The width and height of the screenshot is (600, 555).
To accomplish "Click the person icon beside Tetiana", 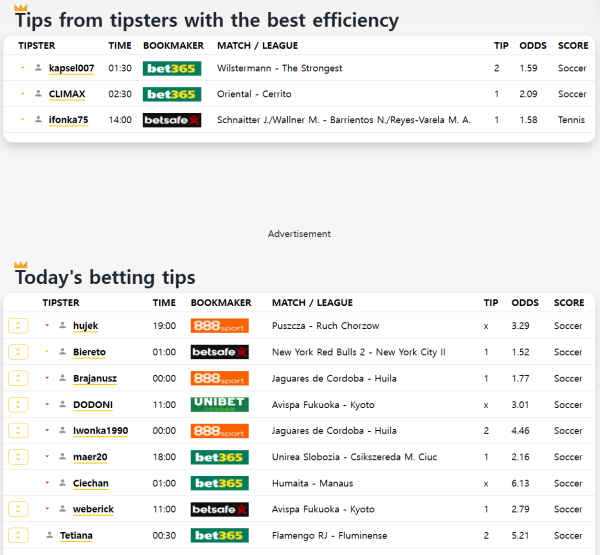I will 50,535.
